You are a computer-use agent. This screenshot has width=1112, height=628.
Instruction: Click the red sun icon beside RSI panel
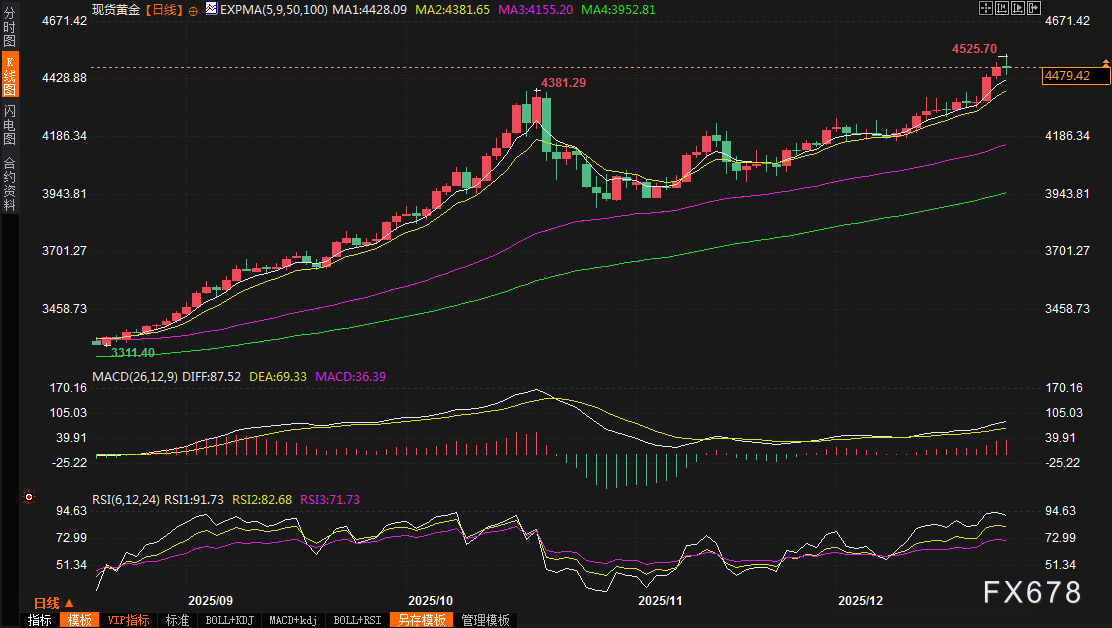(30, 496)
